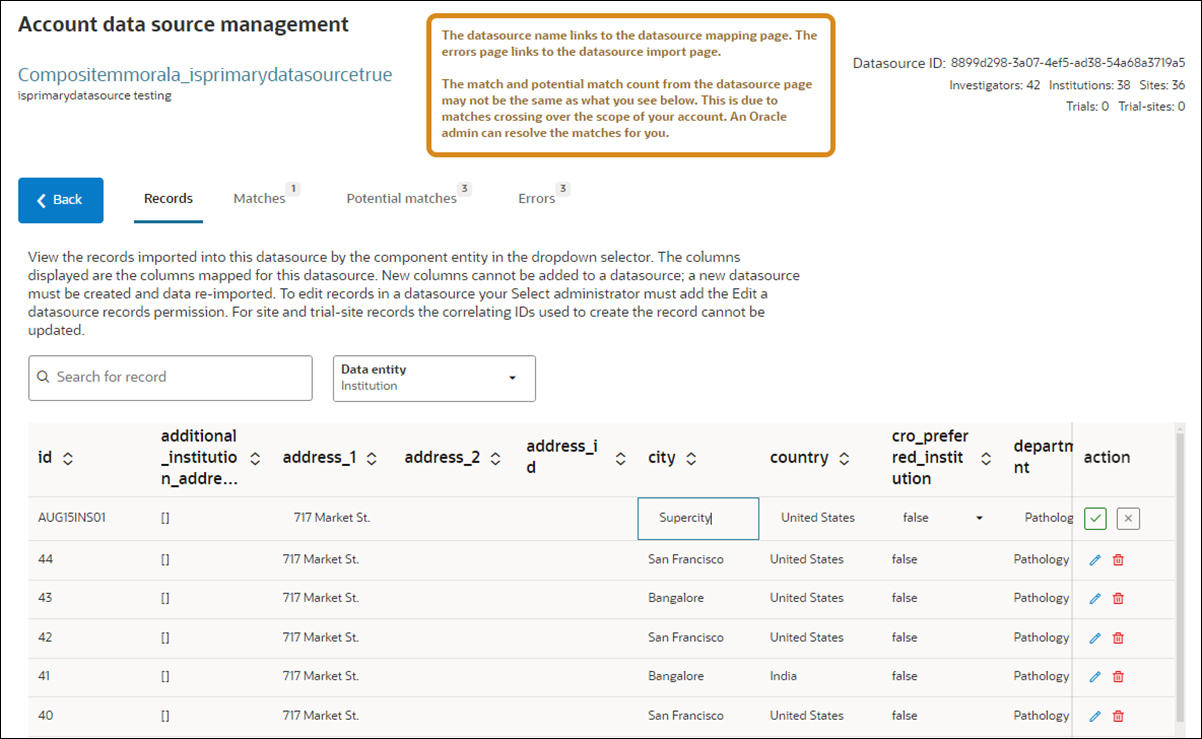
Task: Delete record 43 with trash icon
Action: click(x=1118, y=598)
